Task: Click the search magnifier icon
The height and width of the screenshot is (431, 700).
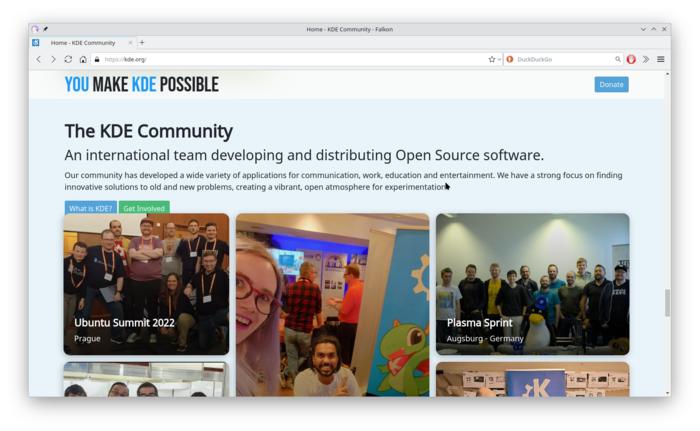Action: click(618, 59)
